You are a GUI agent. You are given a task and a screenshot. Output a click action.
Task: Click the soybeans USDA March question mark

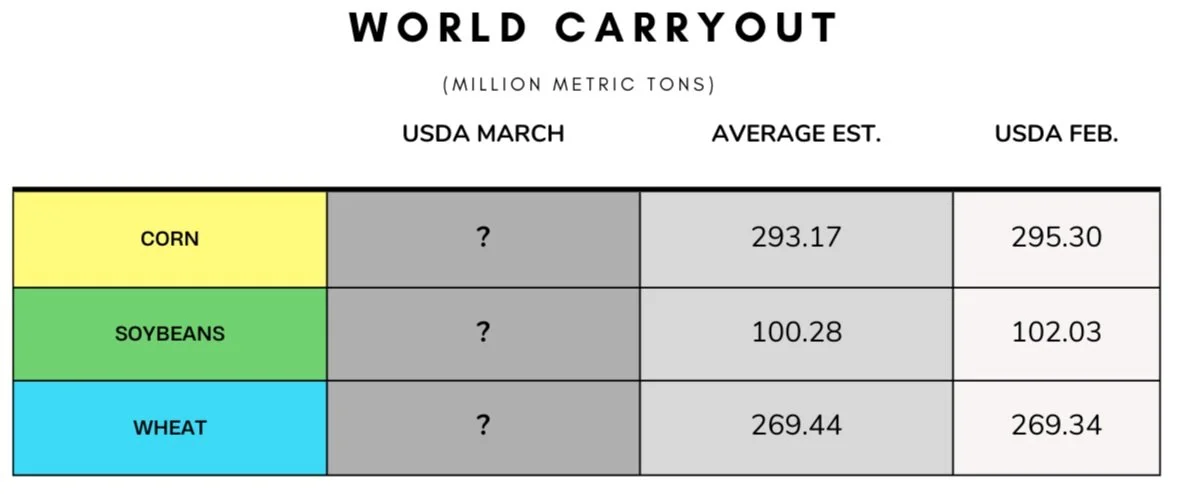[483, 332]
